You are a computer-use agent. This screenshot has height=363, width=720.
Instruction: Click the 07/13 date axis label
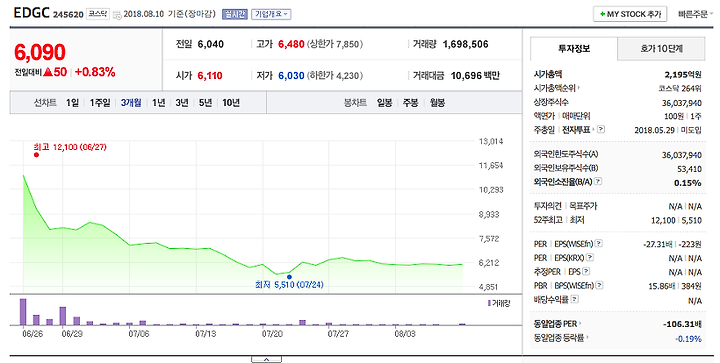[x=205, y=334]
